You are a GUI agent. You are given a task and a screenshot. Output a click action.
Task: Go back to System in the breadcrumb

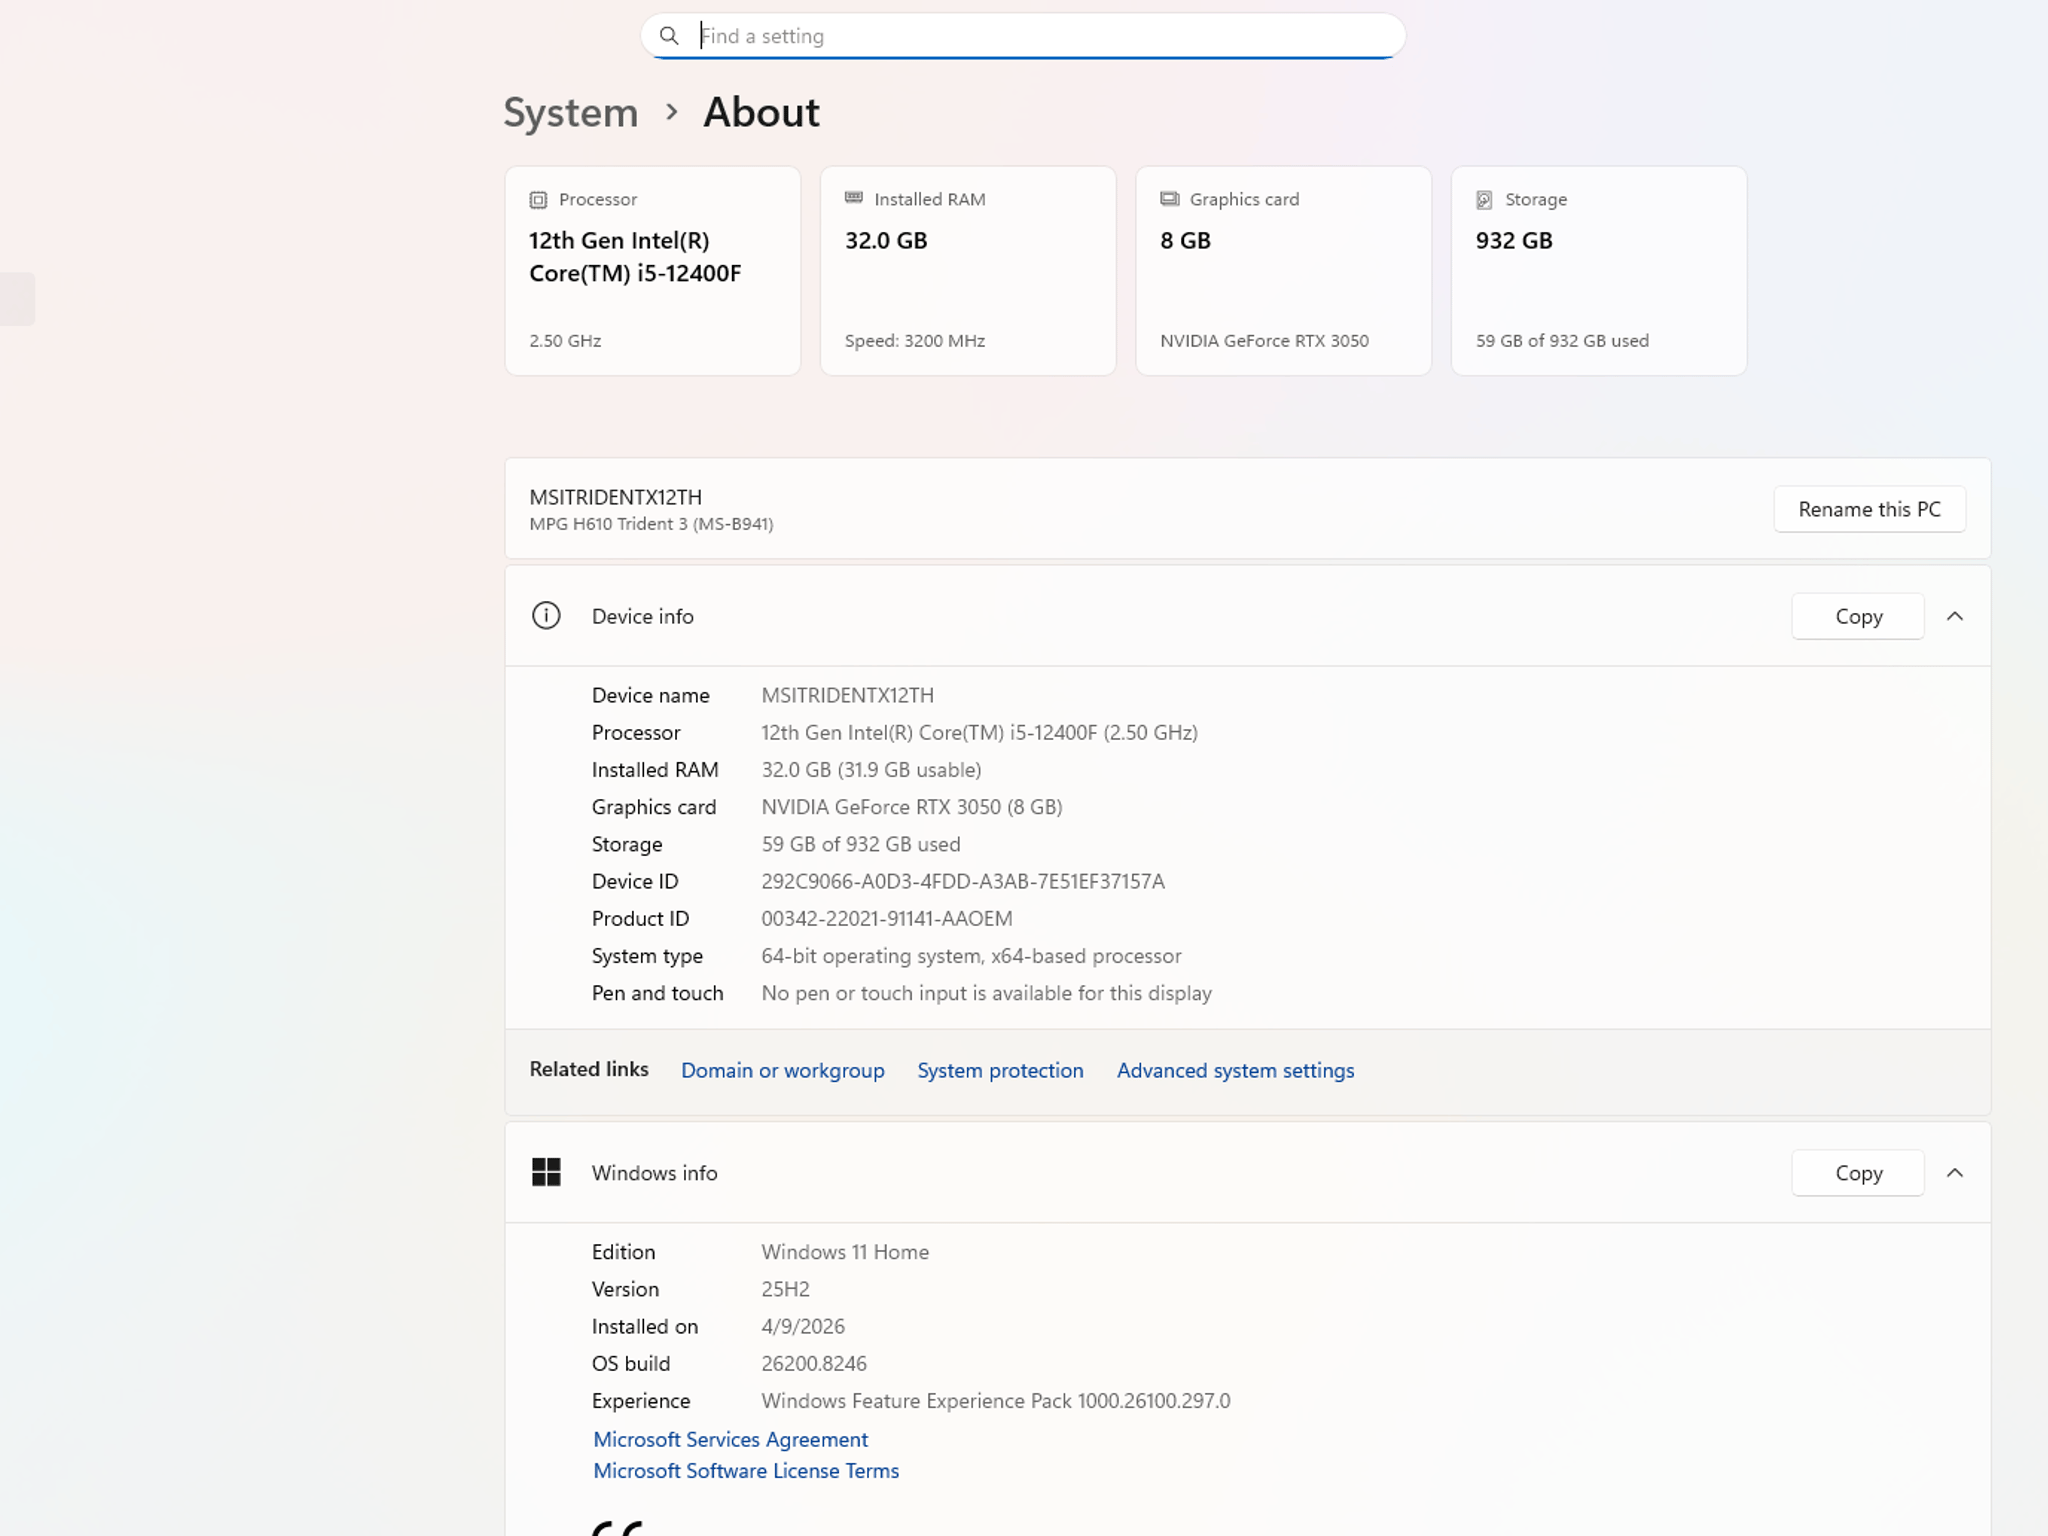click(571, 112)
